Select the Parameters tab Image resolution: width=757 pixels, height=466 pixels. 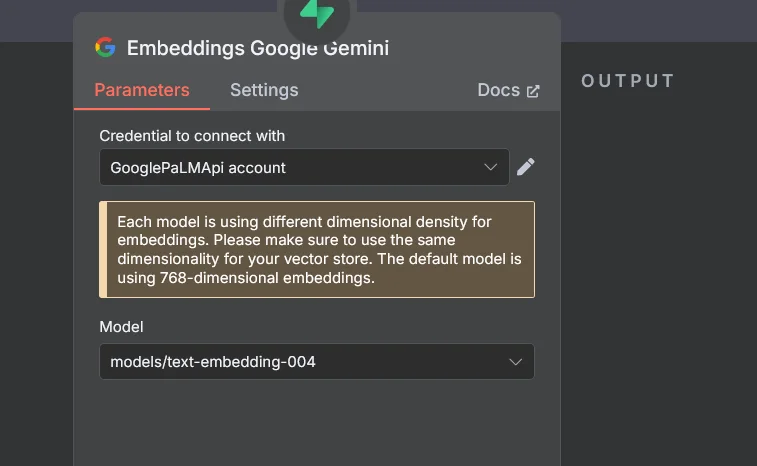point(142,90)
